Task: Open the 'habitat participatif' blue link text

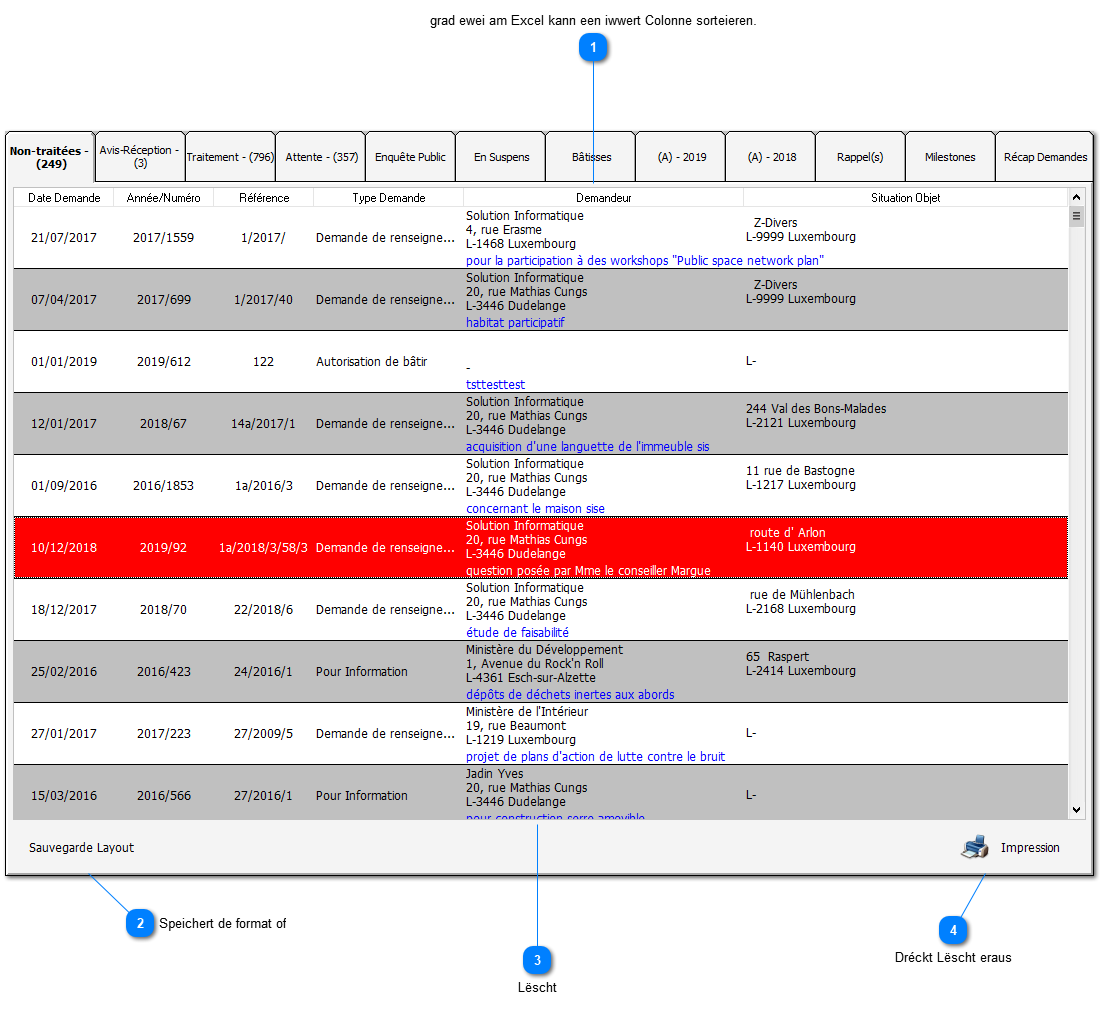Action: (x=515, y=323)
